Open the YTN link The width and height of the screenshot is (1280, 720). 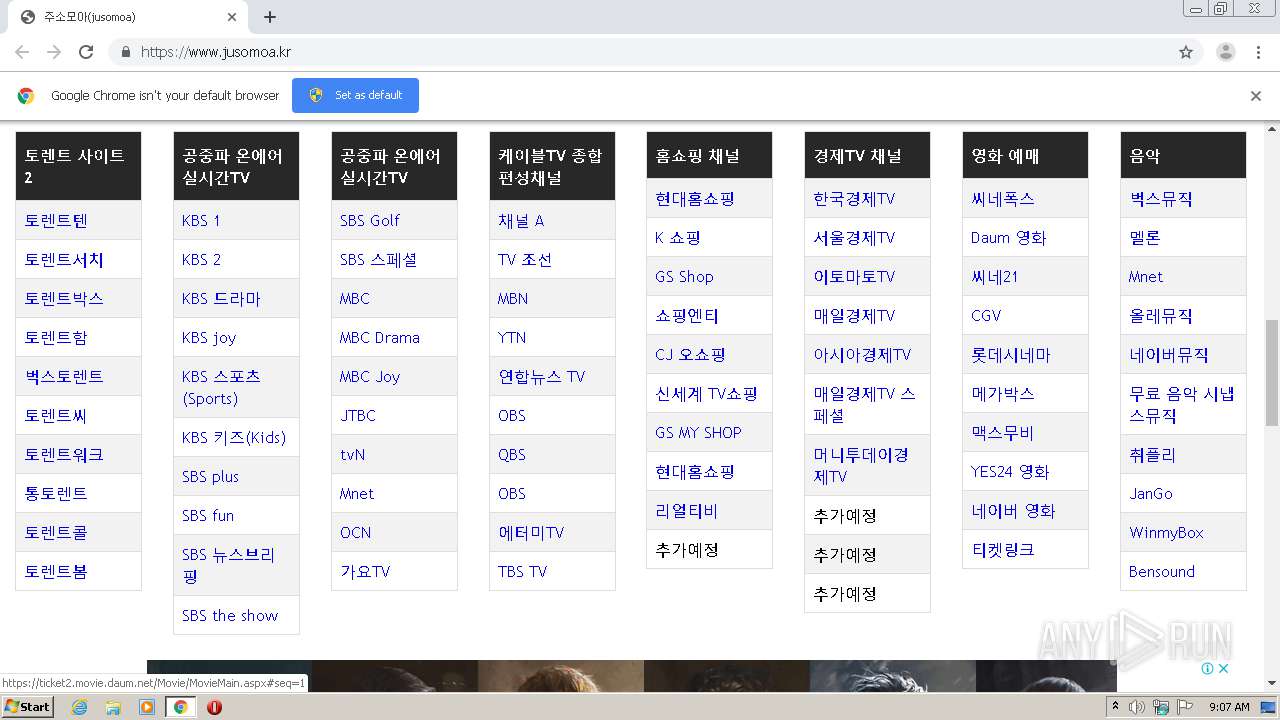click(x=512, y=337)
